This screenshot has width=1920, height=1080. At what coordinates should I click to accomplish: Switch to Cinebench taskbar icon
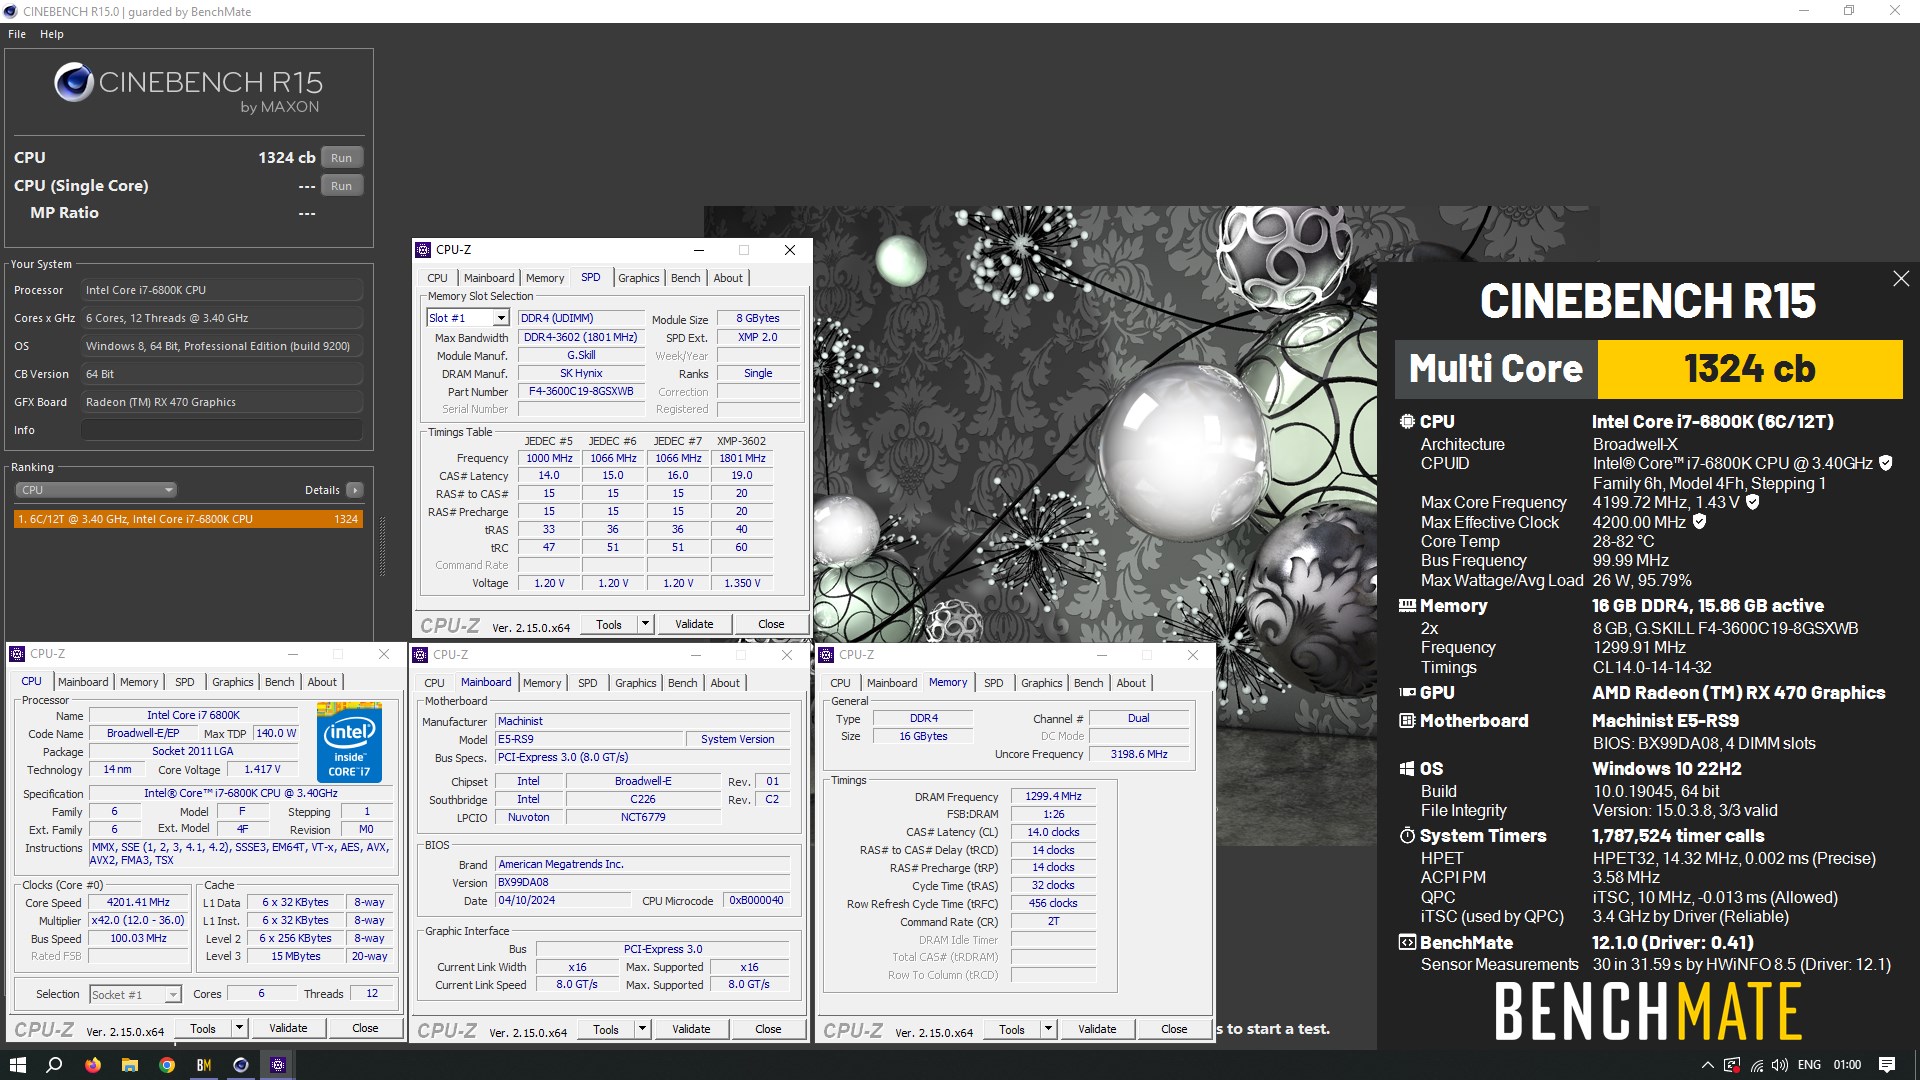(x=241, y=1065)
